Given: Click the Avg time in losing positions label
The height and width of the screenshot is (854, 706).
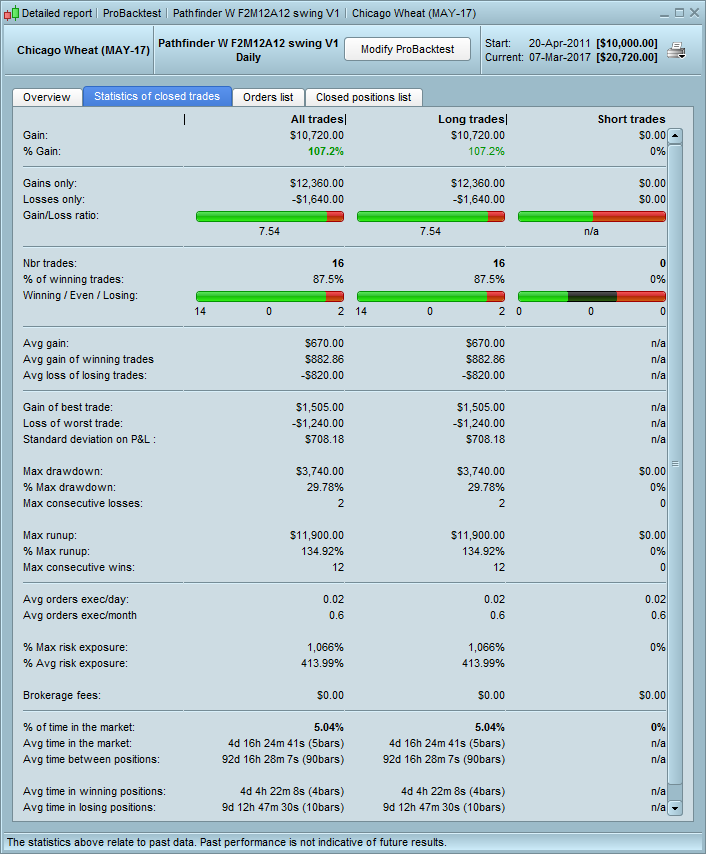Looking at the screenshot, I should (89, 807).
